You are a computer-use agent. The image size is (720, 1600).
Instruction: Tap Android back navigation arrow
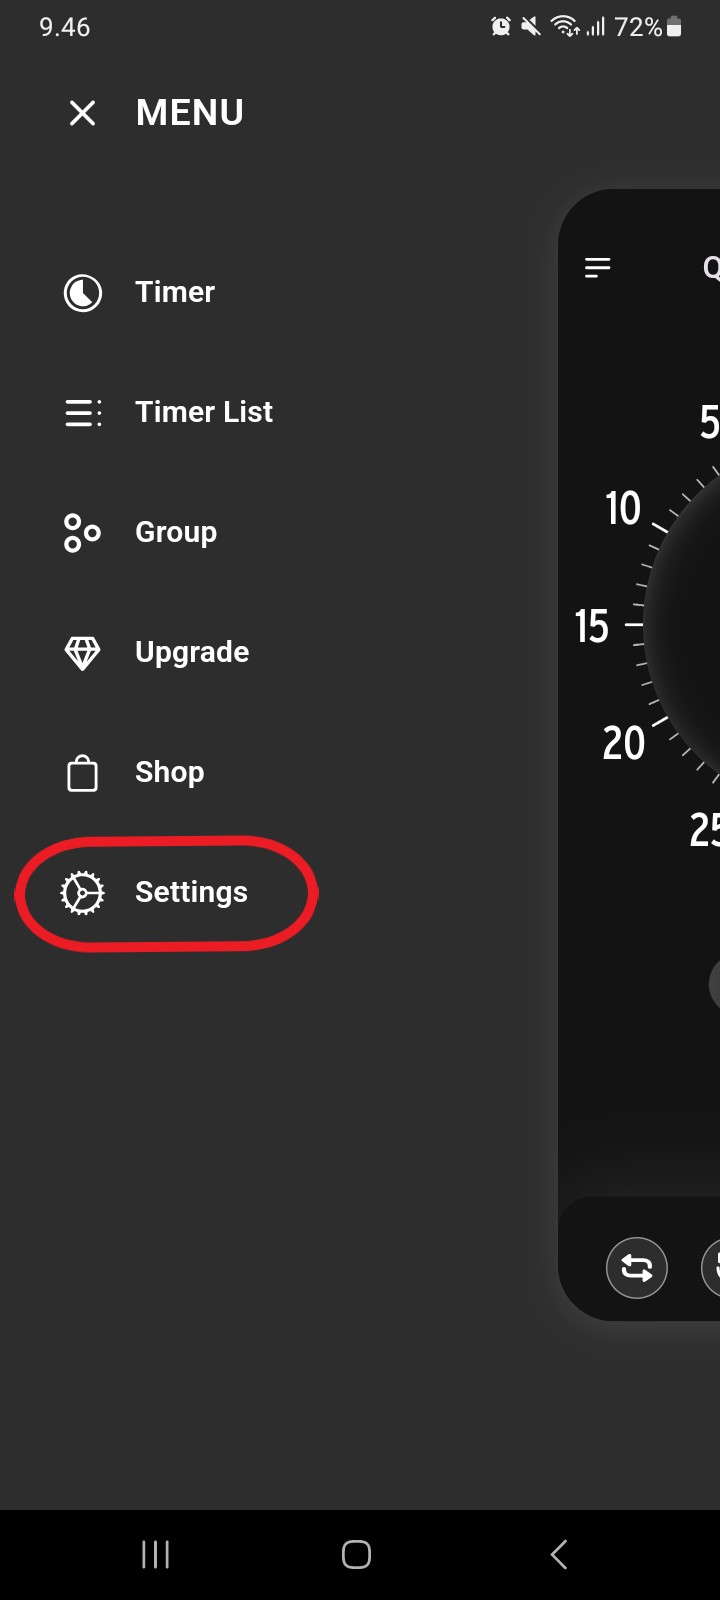(x=559, y=1555)
